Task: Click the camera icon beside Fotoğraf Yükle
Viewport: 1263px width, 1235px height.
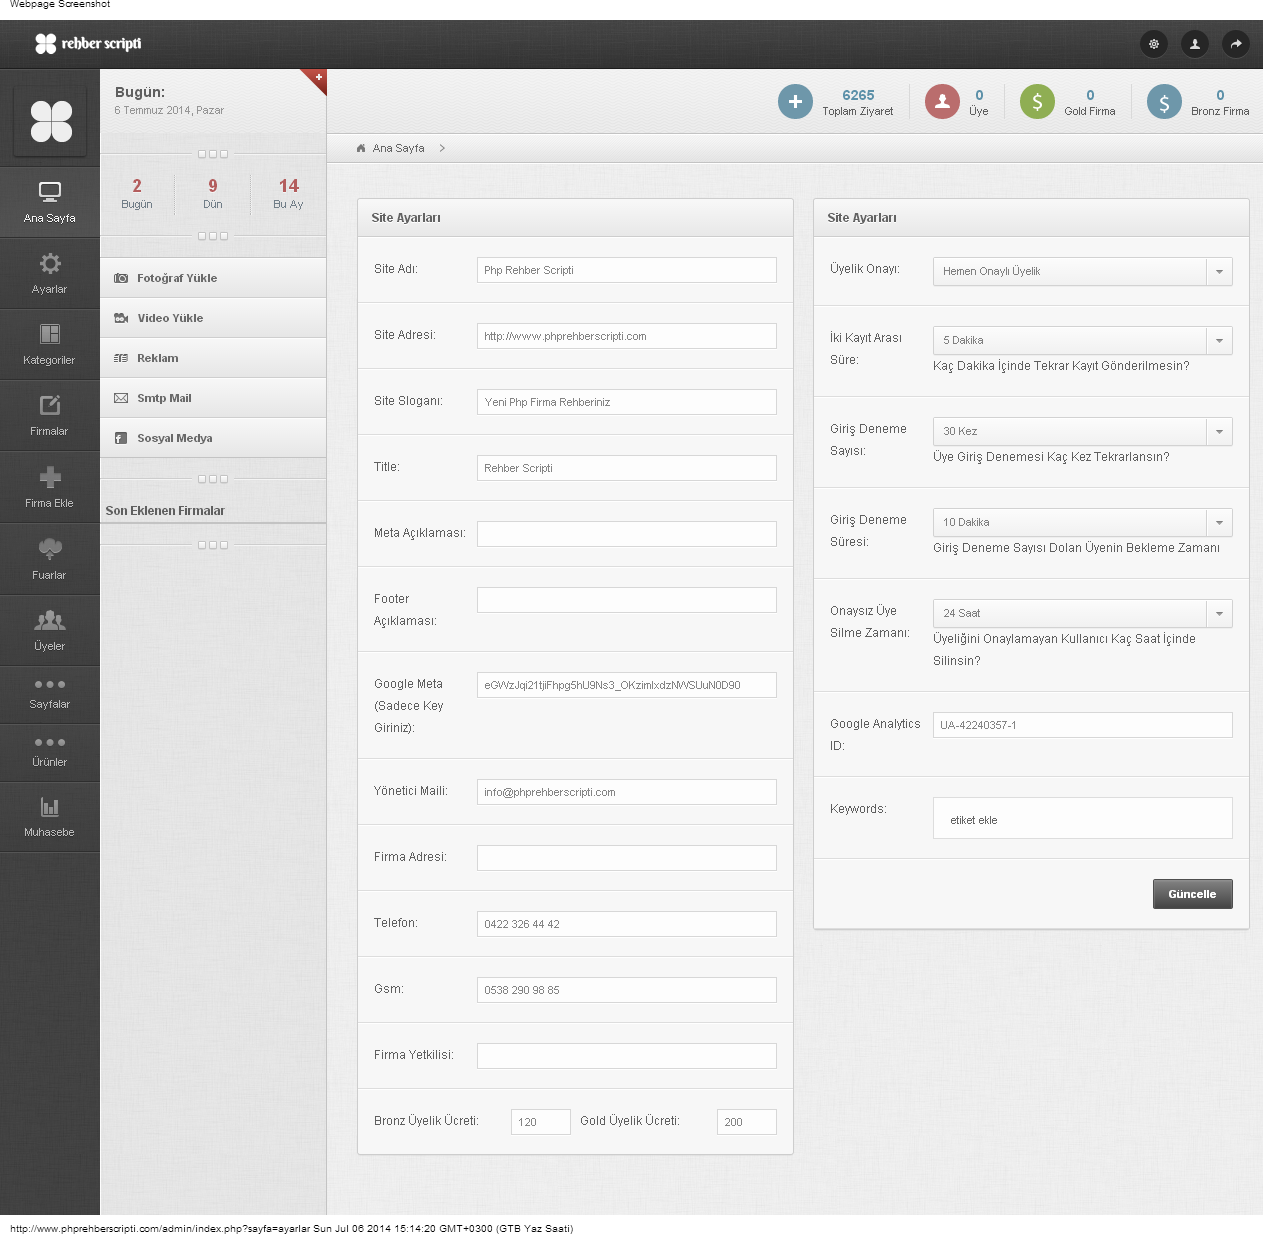Action: click(121, 278)
